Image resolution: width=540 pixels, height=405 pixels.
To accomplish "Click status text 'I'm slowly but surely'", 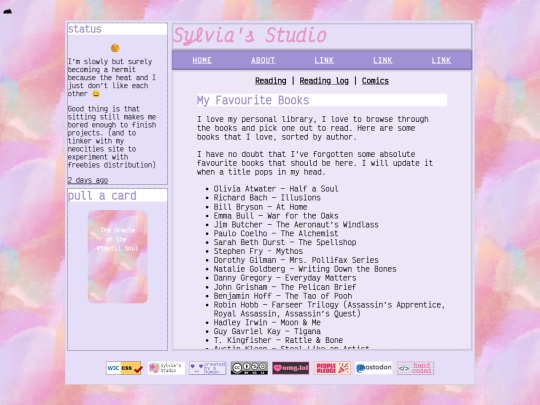I will click(x=110, y=62).
